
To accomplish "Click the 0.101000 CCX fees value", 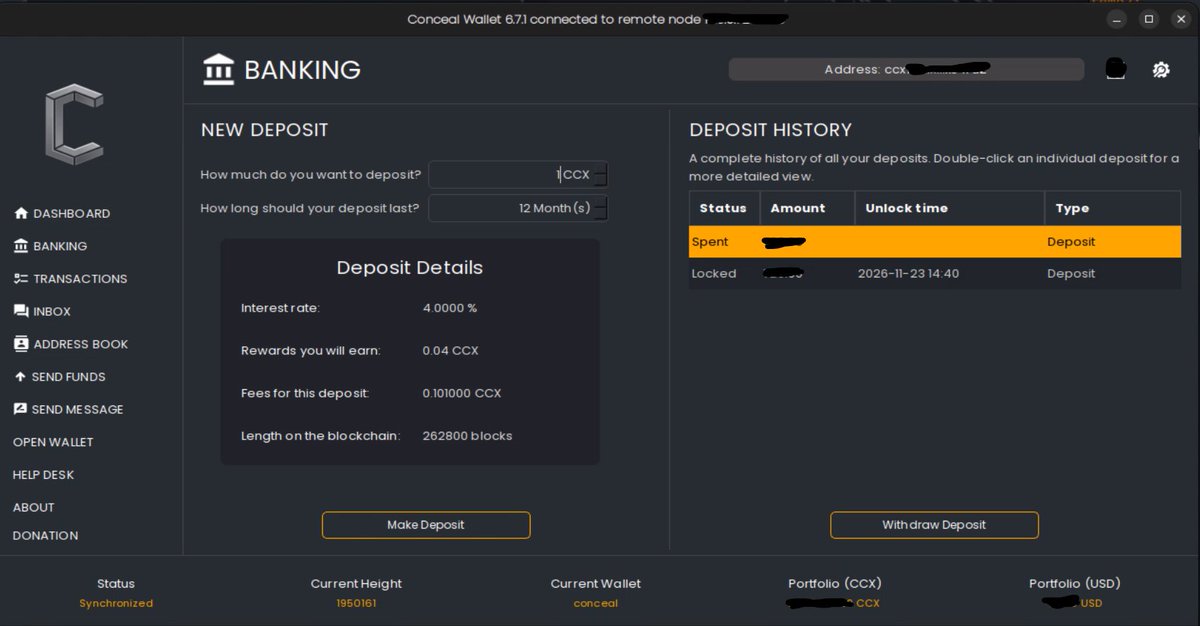I will (462, 393).
